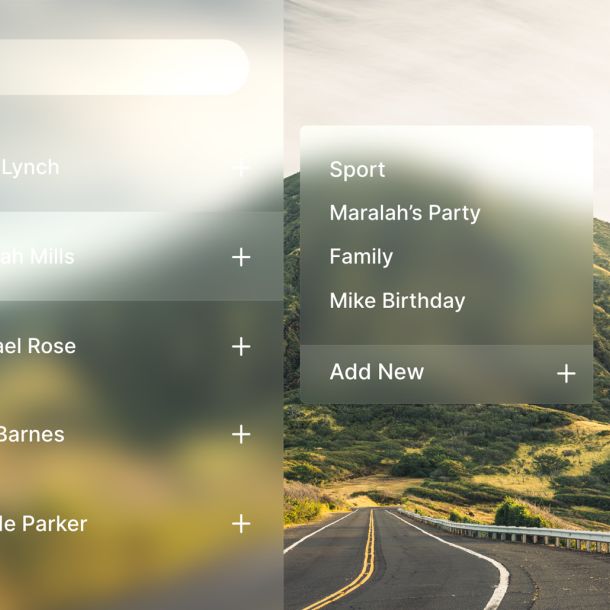
Task: Click the empty popup header above Sport
Action: coord(447,141)
